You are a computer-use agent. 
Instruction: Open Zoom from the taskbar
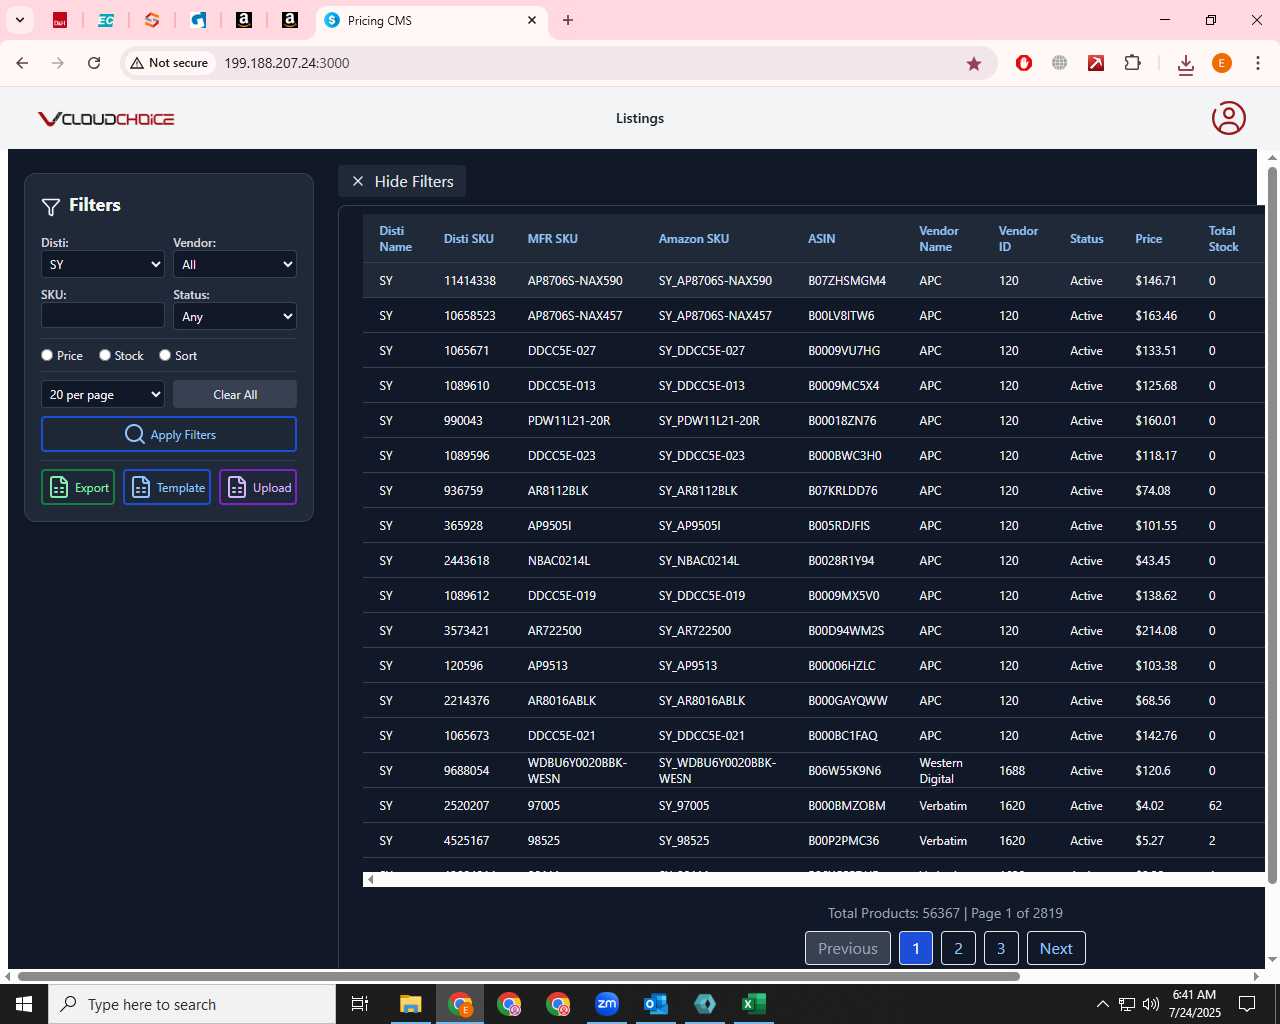click(607, 1004)
